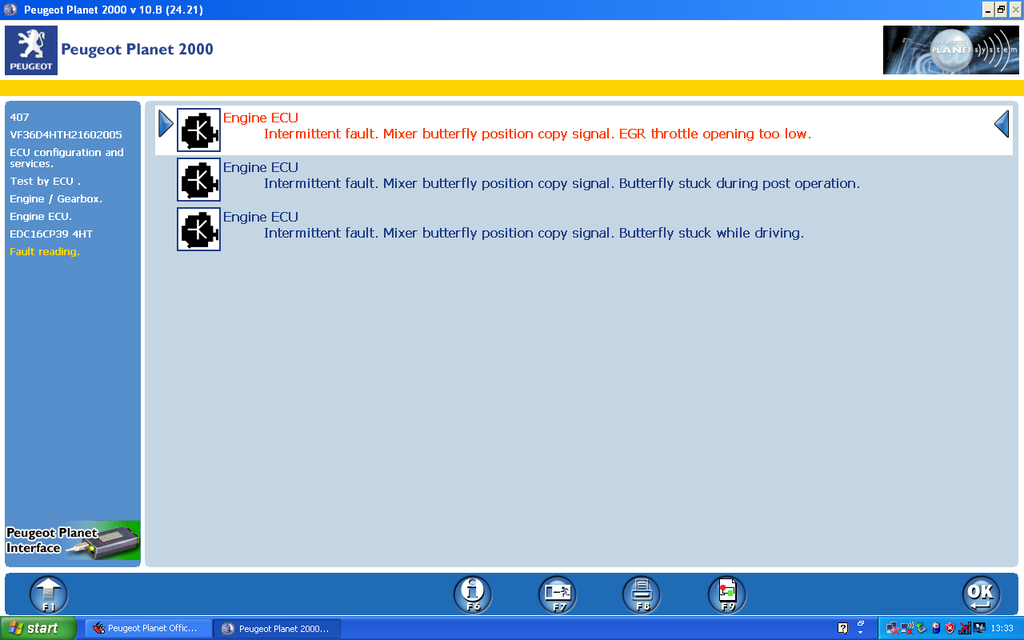
Task: Click the Peugeot Planet System banner image
Action: tap(950, 50)
